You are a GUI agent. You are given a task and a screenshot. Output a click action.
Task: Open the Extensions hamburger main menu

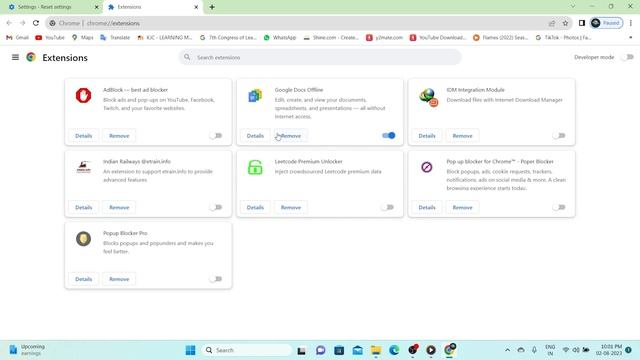pos(15,57)
